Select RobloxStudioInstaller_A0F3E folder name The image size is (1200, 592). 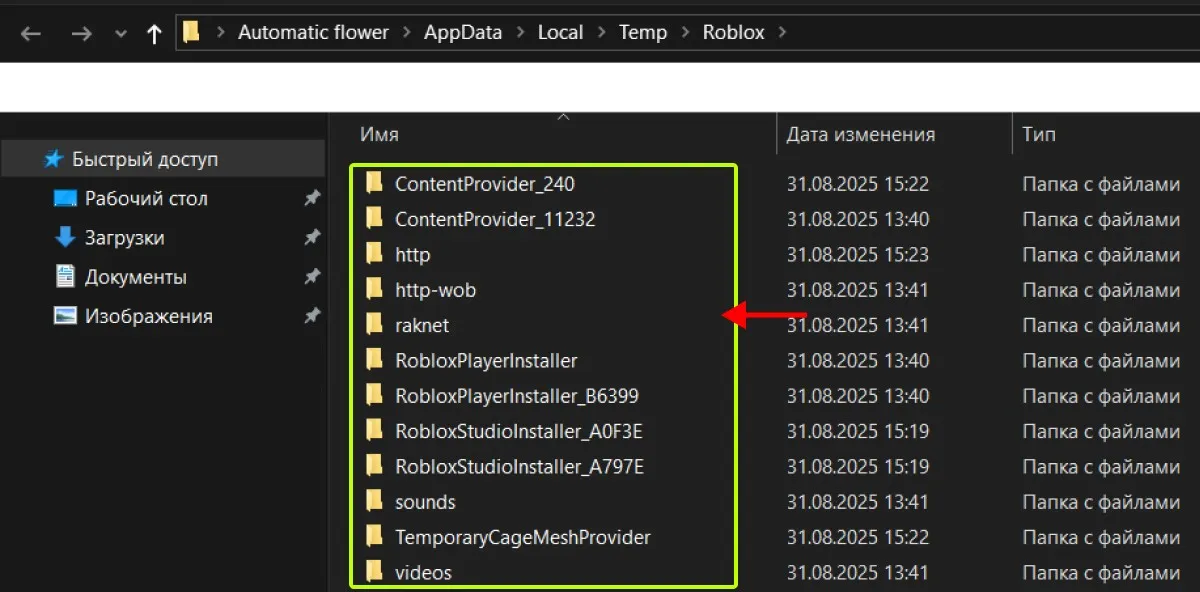pyautogui.click(x=518, y=431)
